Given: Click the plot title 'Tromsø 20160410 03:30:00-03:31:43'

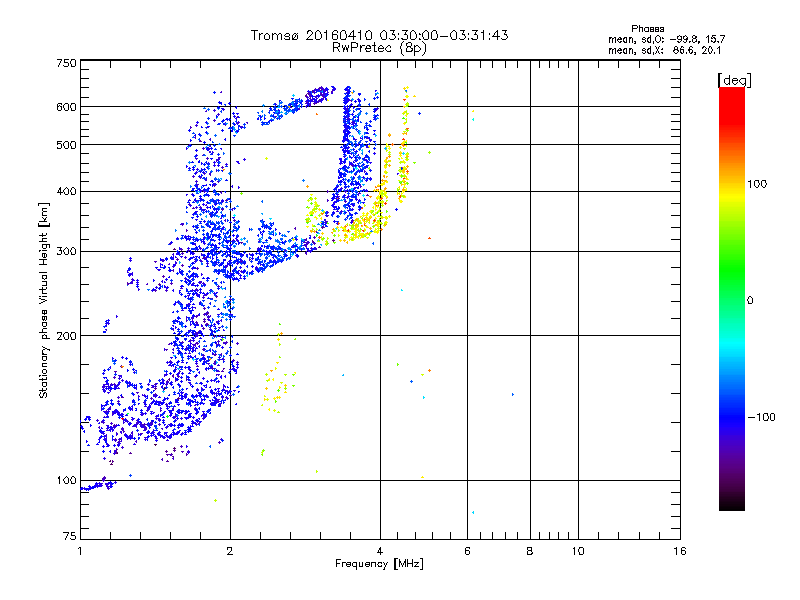Looking at the screenshot, I should [379, 35].
